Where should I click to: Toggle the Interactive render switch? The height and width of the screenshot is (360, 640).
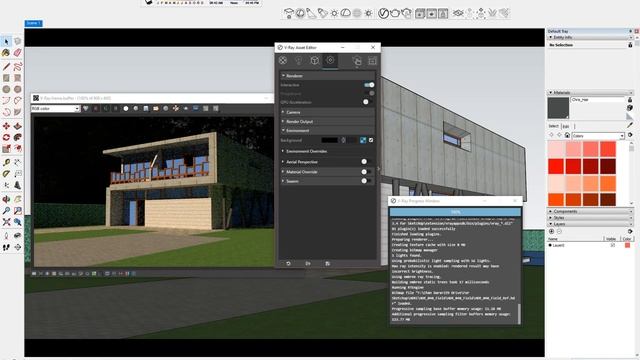(x=369, y=85)
